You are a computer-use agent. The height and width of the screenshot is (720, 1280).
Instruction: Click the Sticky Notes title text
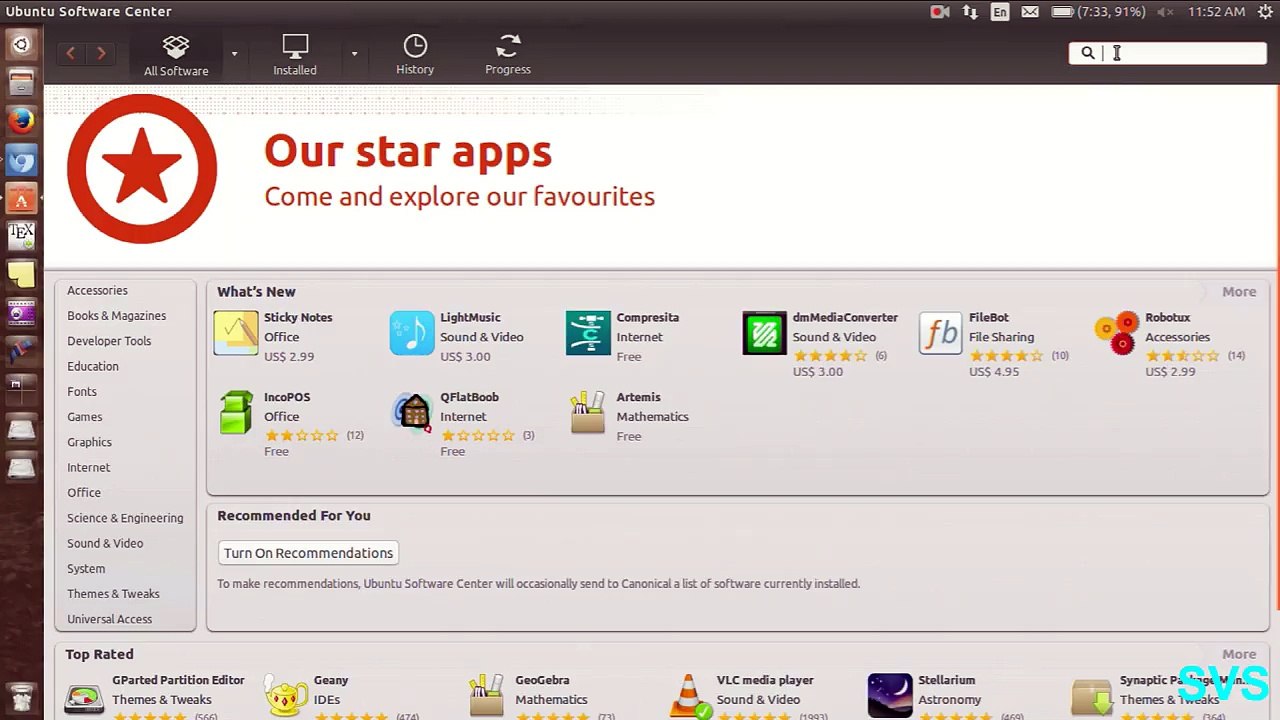pyautogui.click(x=298, y=317)
